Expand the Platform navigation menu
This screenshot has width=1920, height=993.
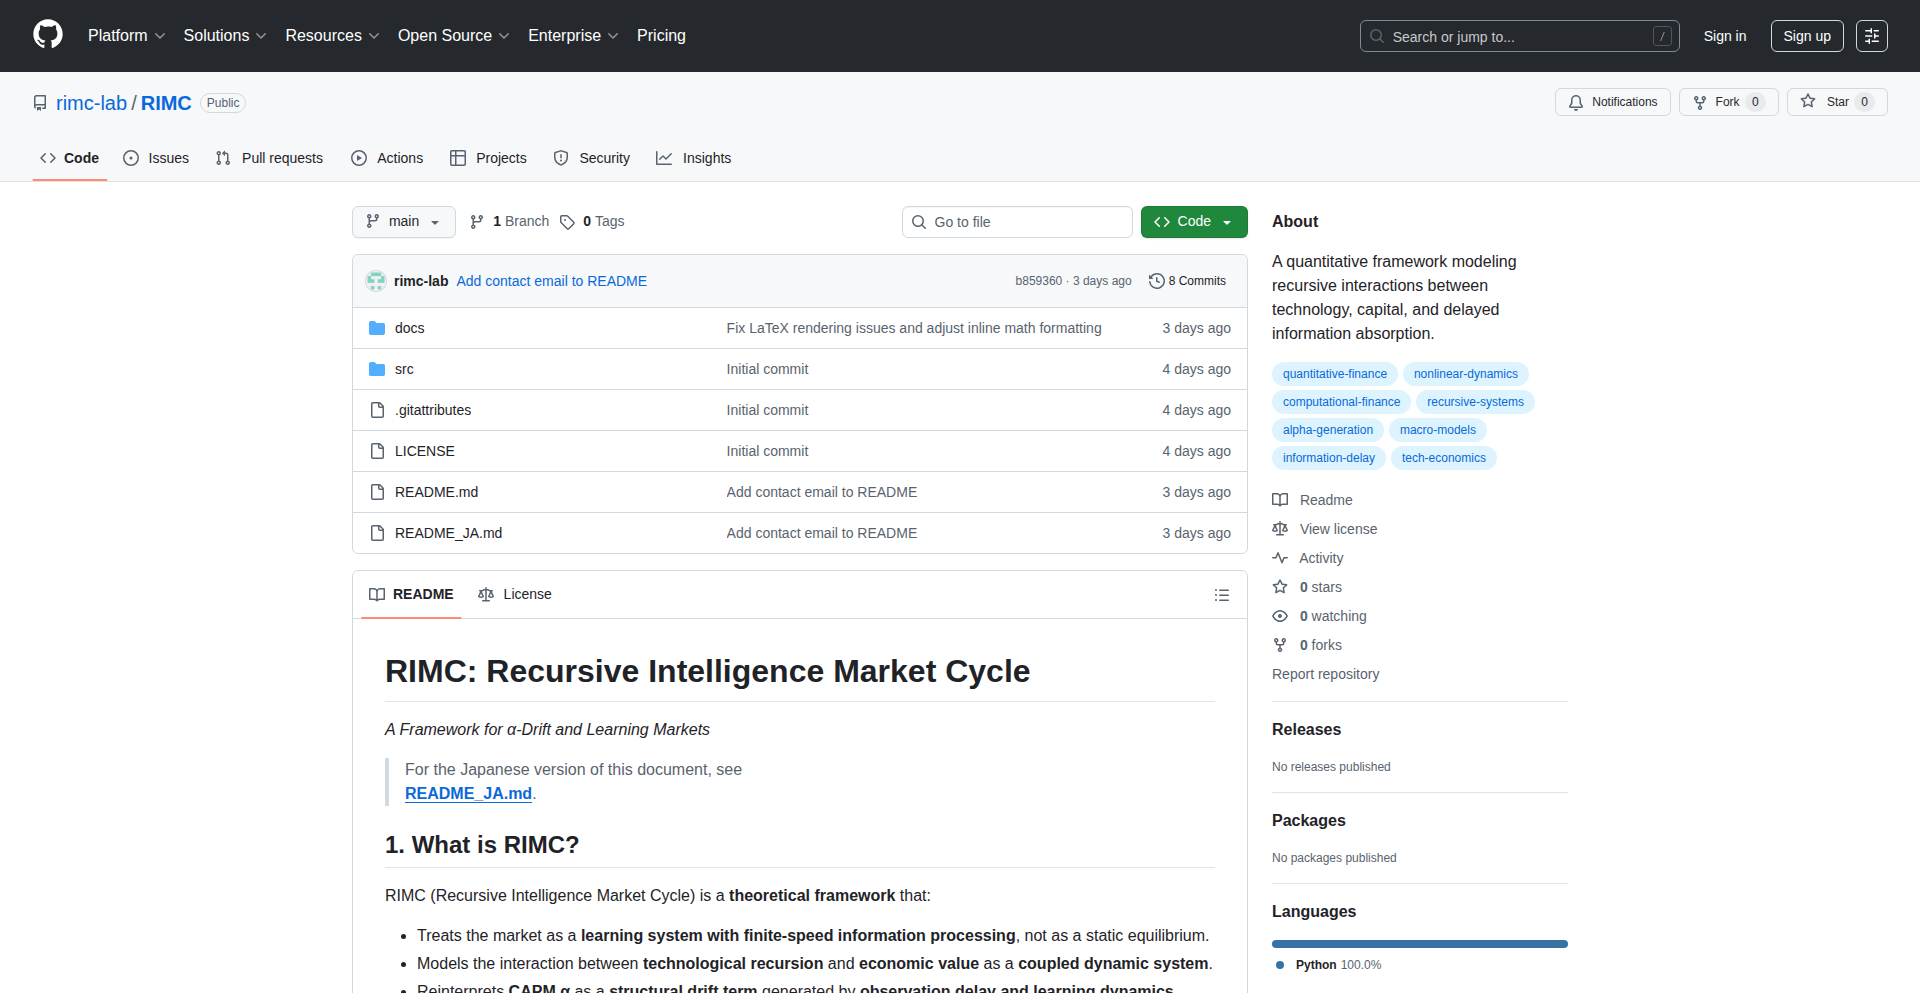126,36
